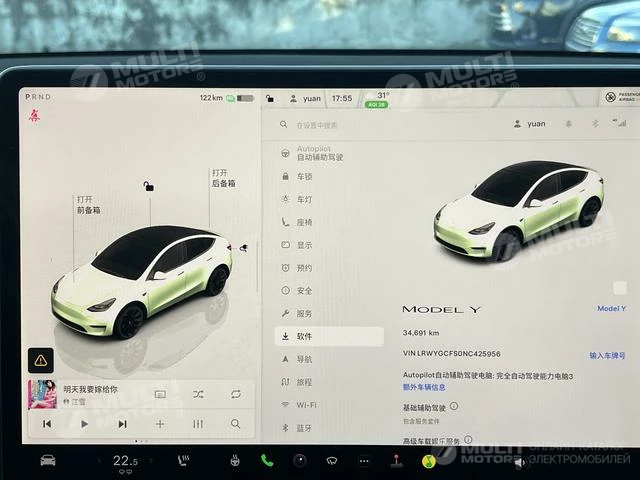Screen dimensions: 640x480
Task: Tap the lock icon in top status bar
Action: coord(270,98)
